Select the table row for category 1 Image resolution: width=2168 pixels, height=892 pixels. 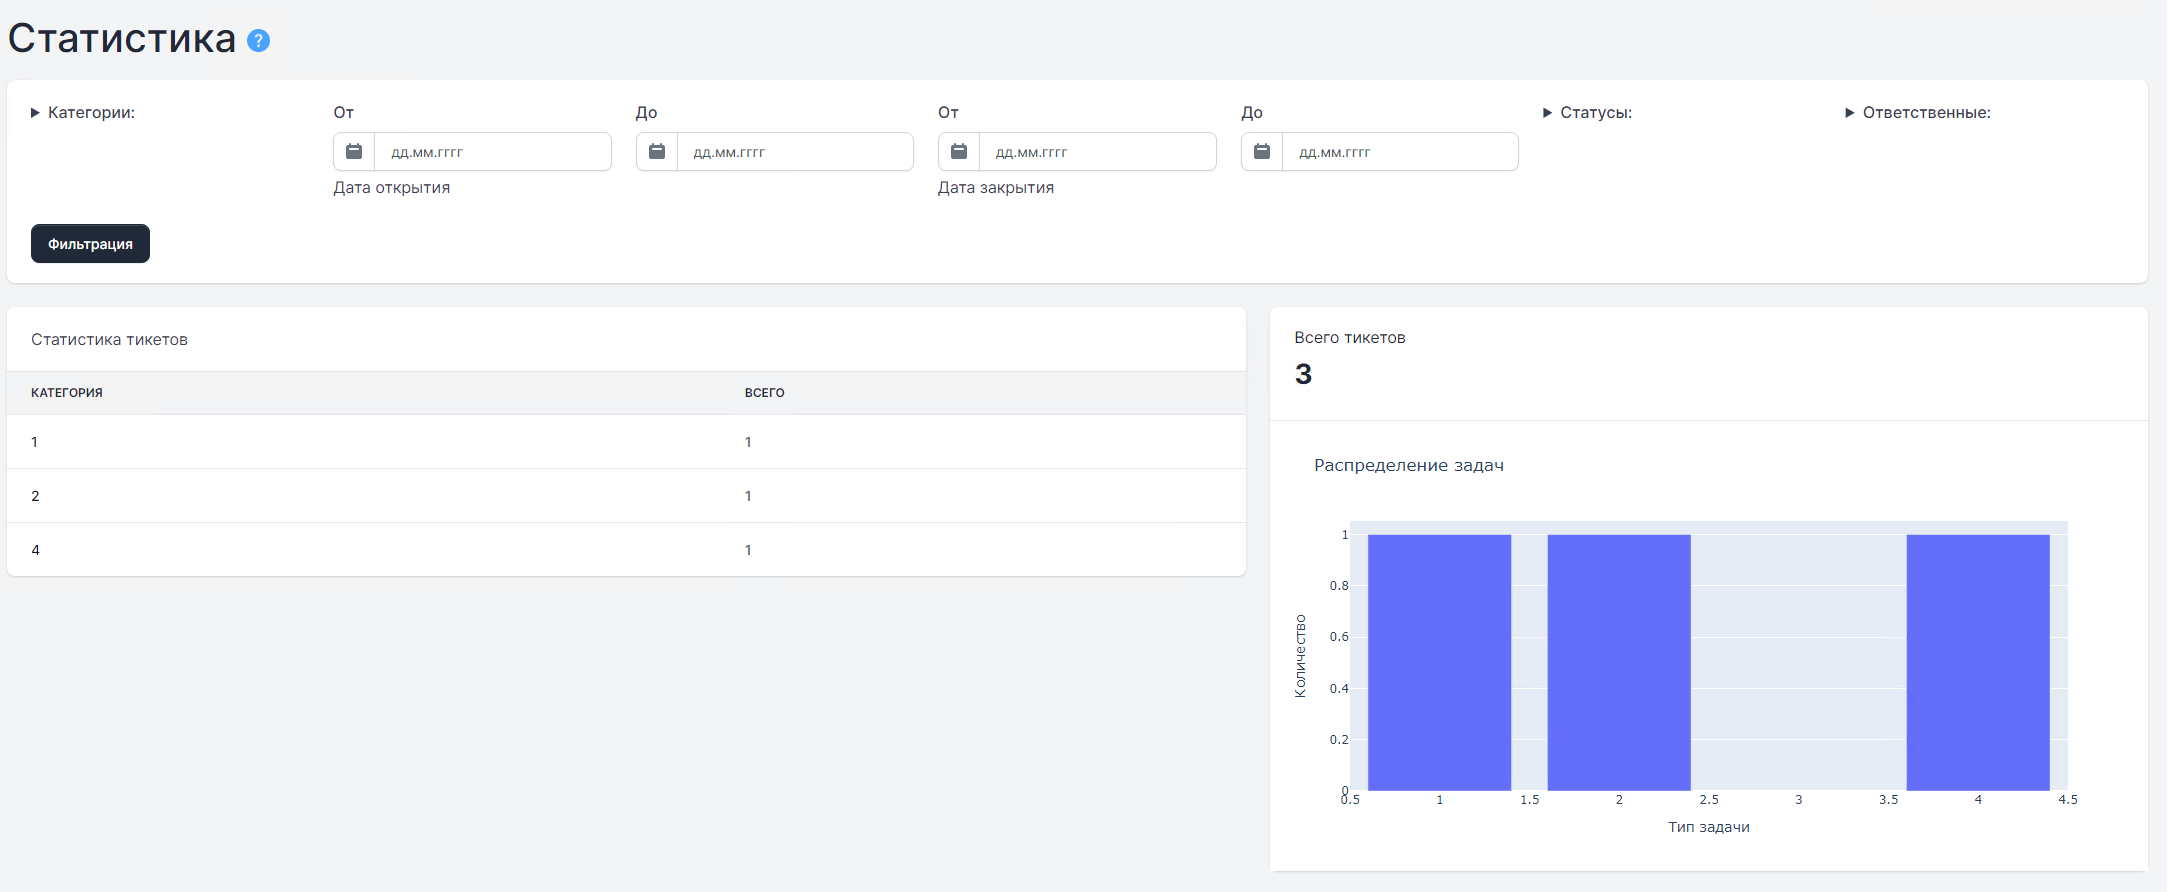point(626,442)
